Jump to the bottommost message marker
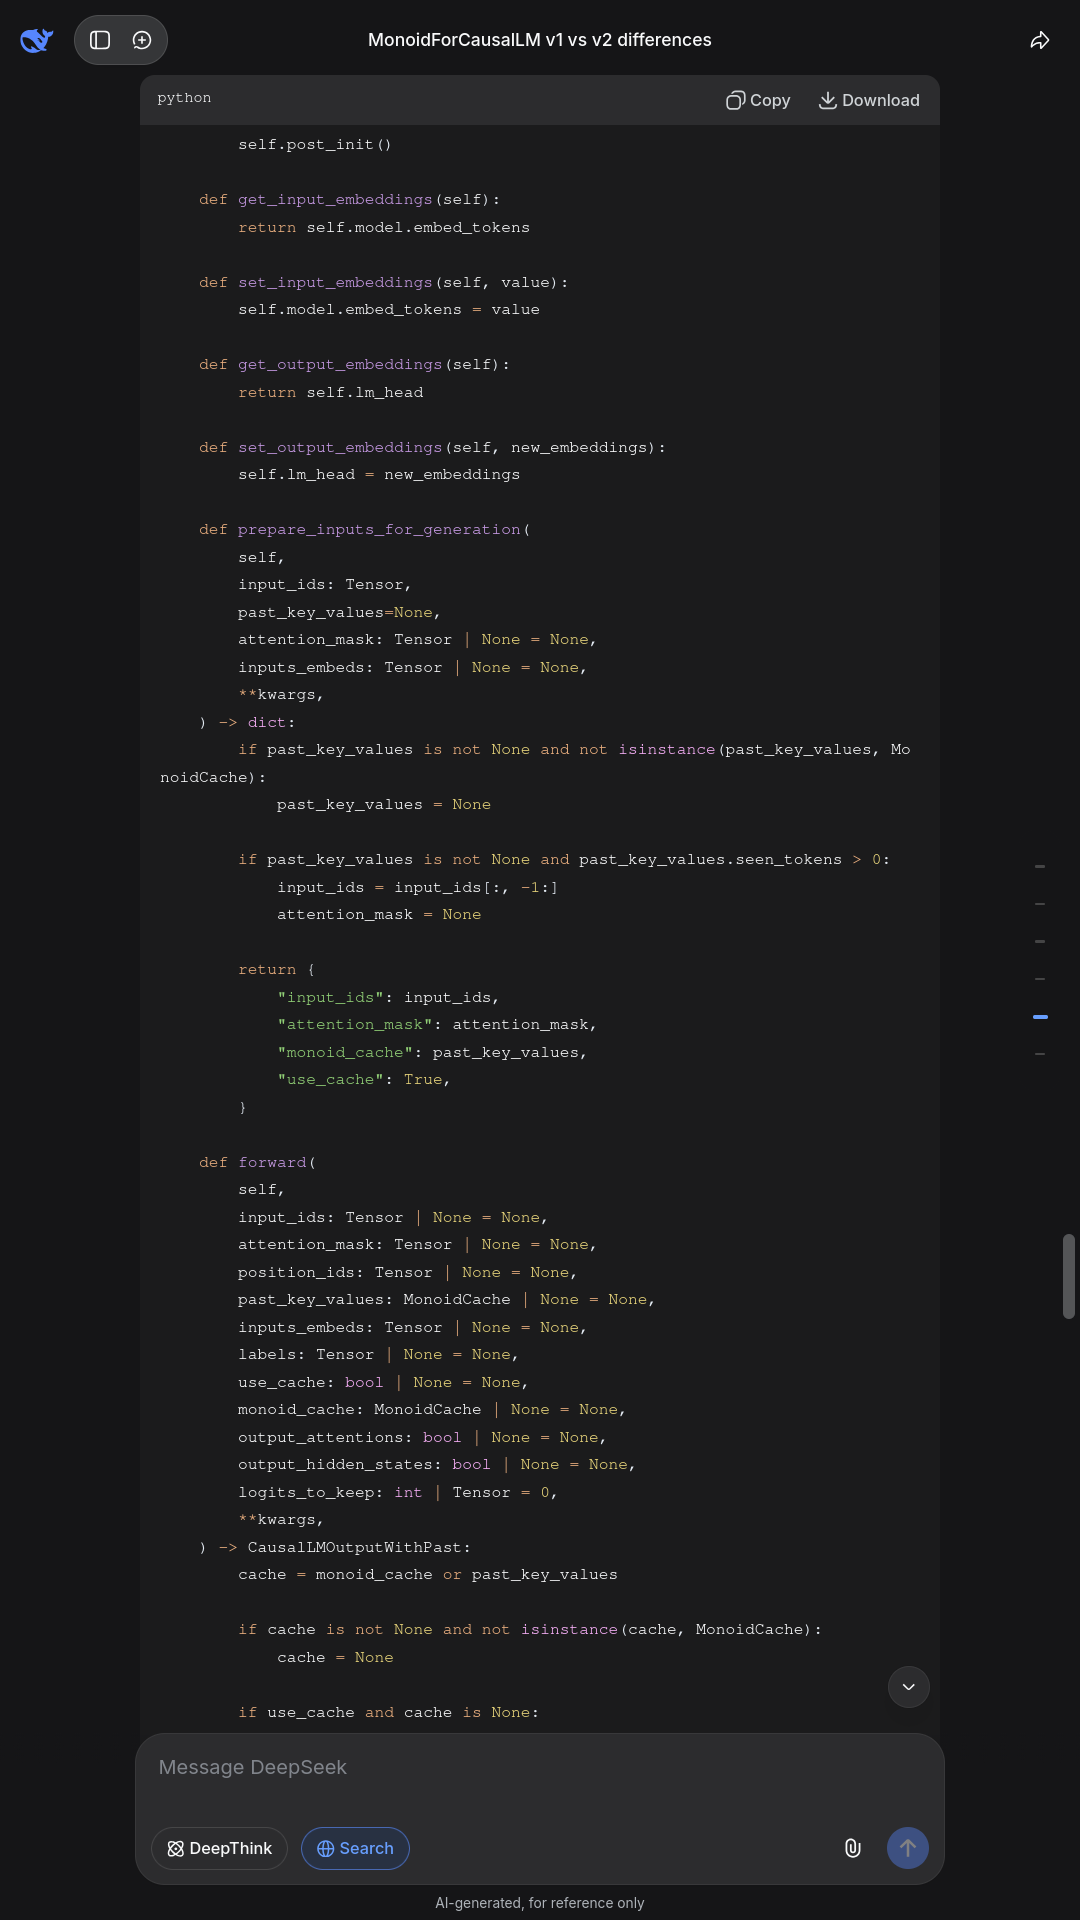 (1040, 1054)
